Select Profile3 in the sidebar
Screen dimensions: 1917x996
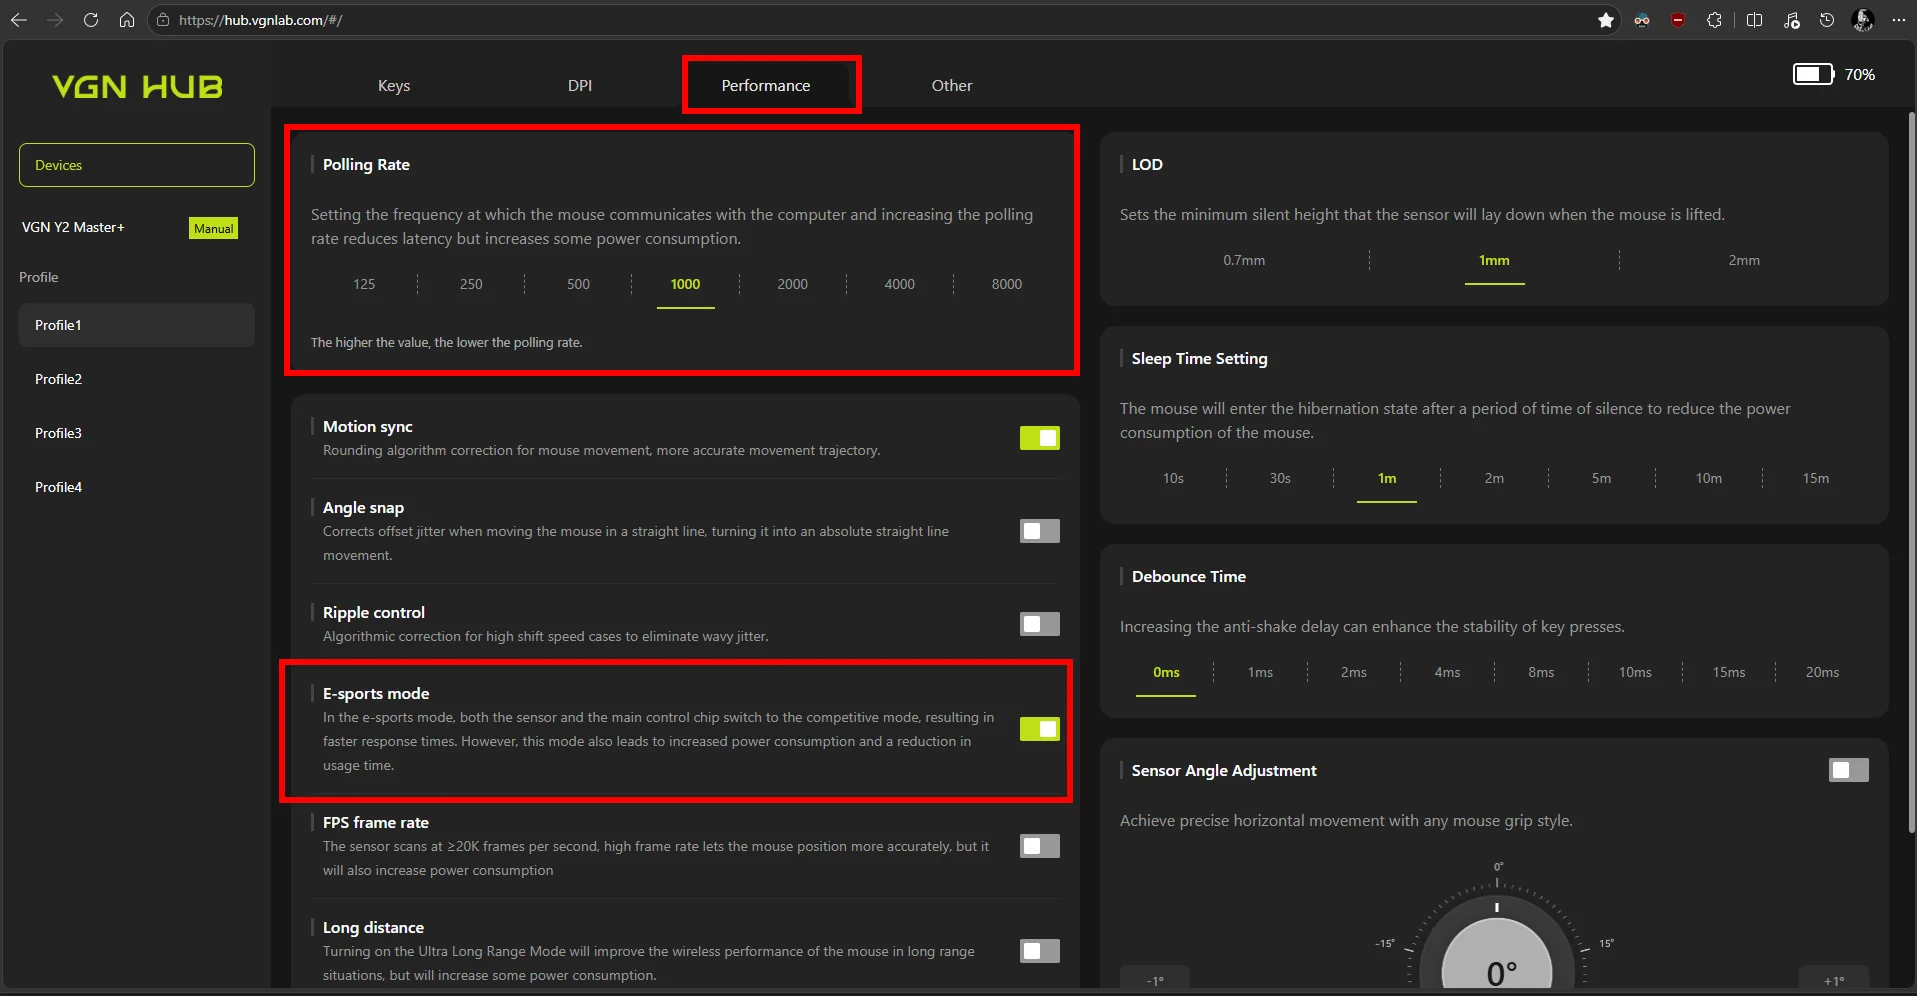(137, 433)
